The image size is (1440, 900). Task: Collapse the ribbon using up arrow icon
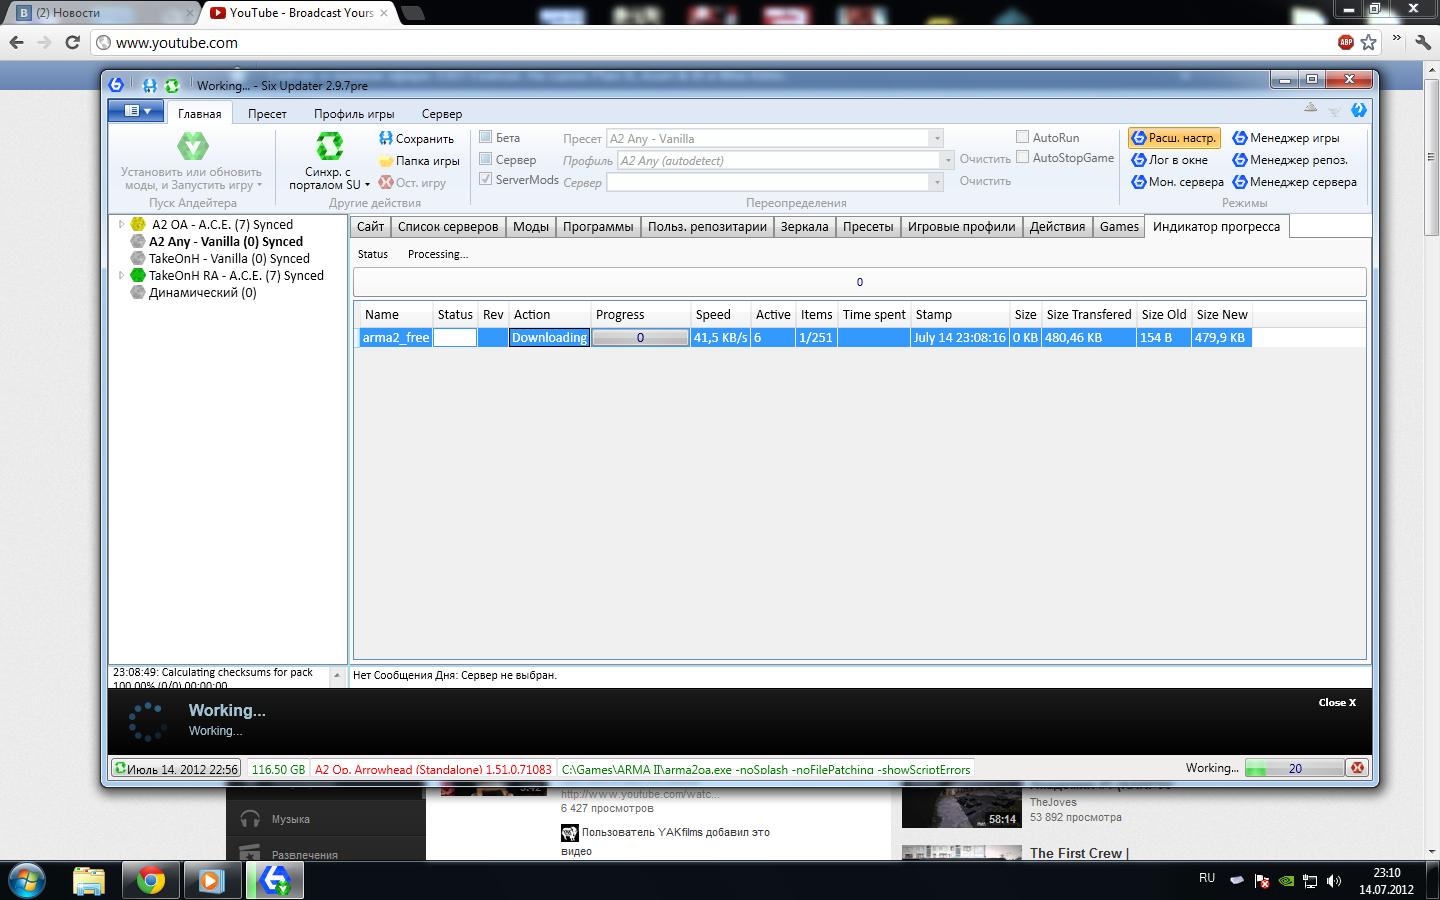click(1311, 108)
